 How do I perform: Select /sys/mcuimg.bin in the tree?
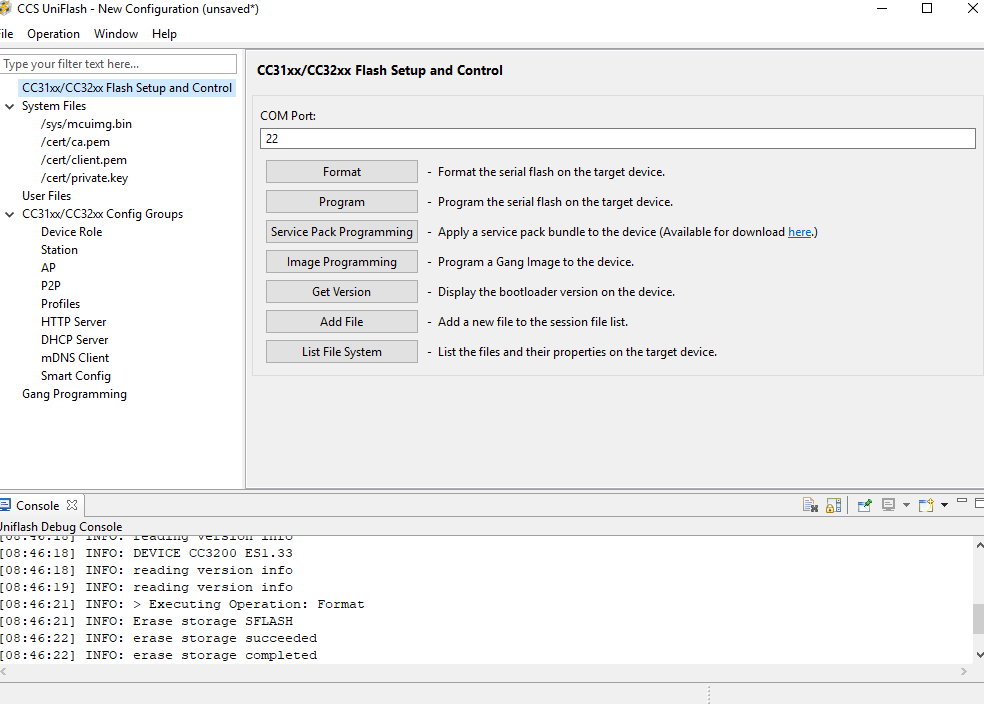tap(86, 124)
